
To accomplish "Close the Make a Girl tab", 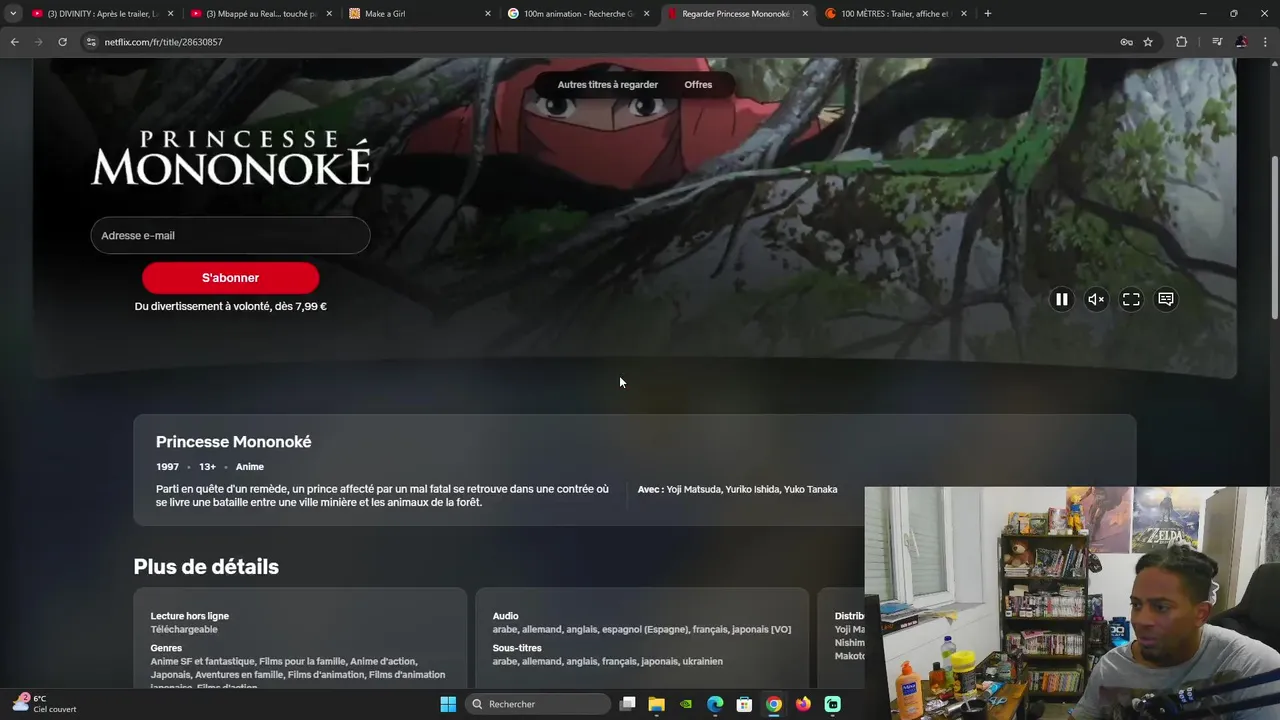I will pyautogui.click(x=488, y=14).
